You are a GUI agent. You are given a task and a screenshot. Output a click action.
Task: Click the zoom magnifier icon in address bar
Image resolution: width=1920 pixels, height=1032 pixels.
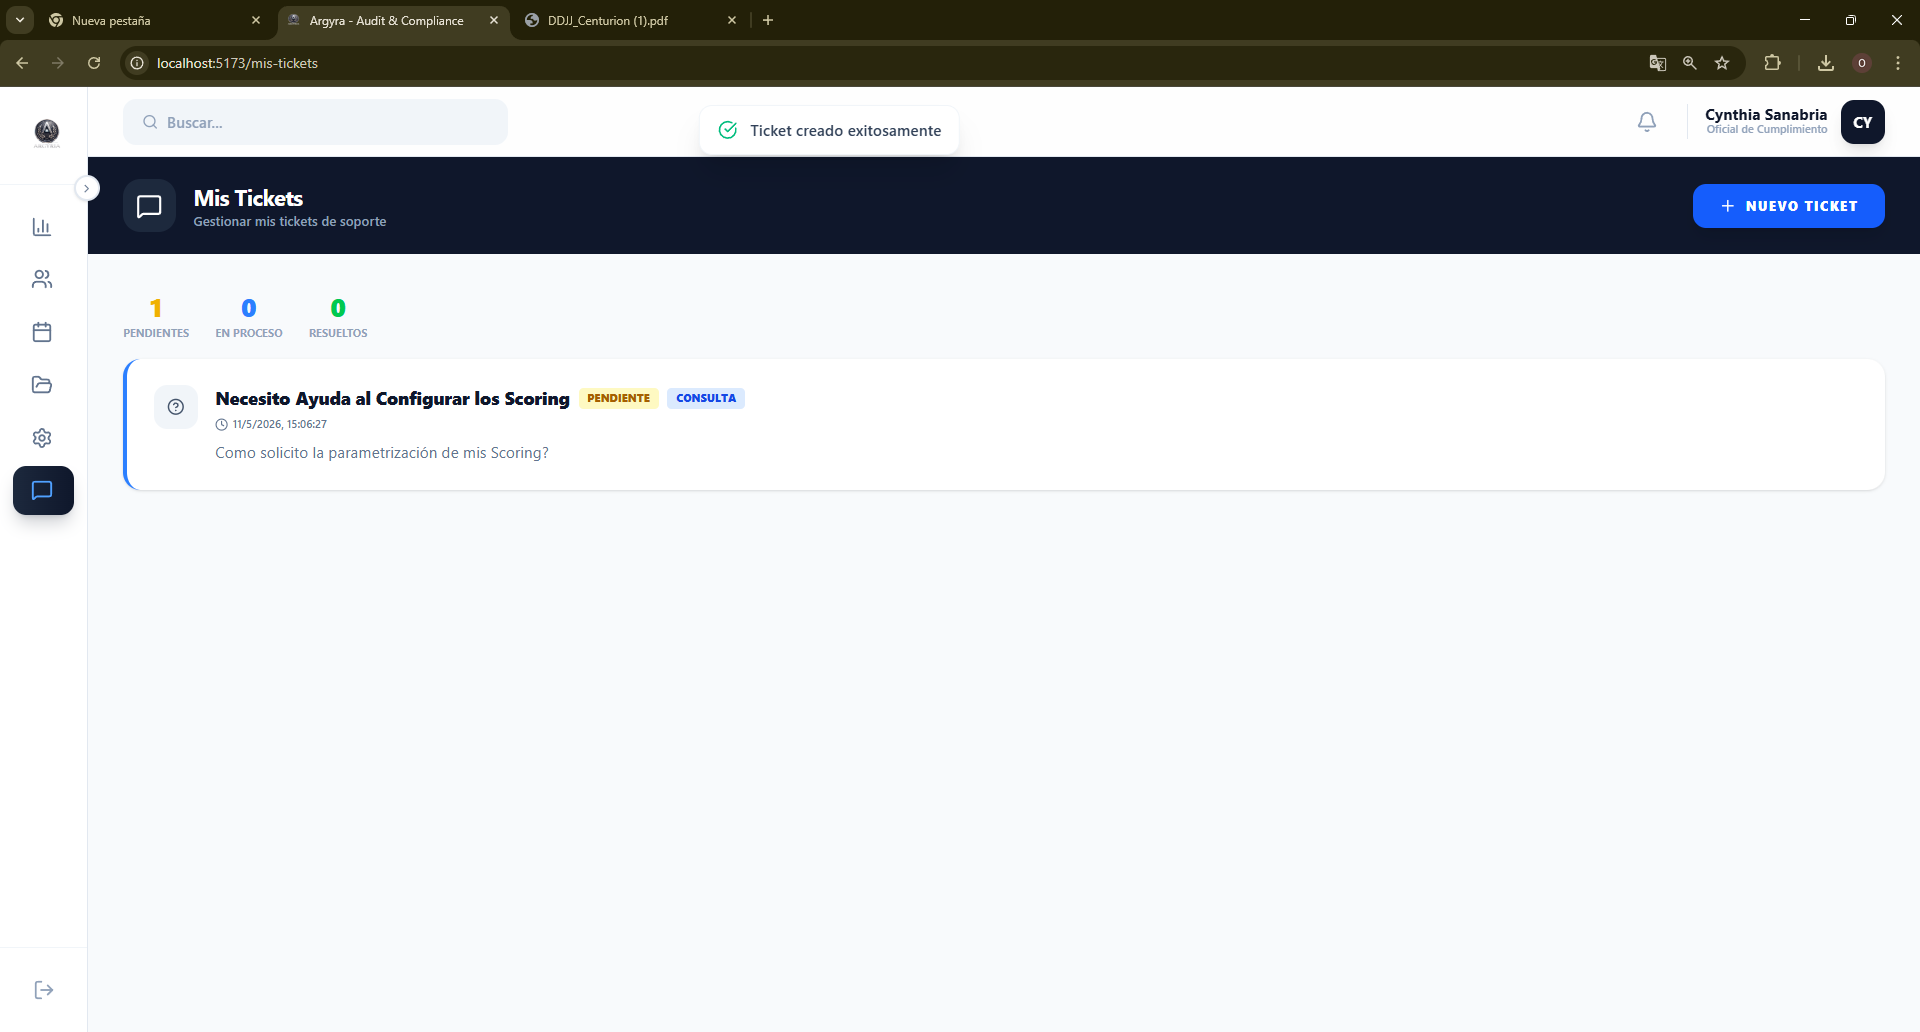(x=1690, y=63)
